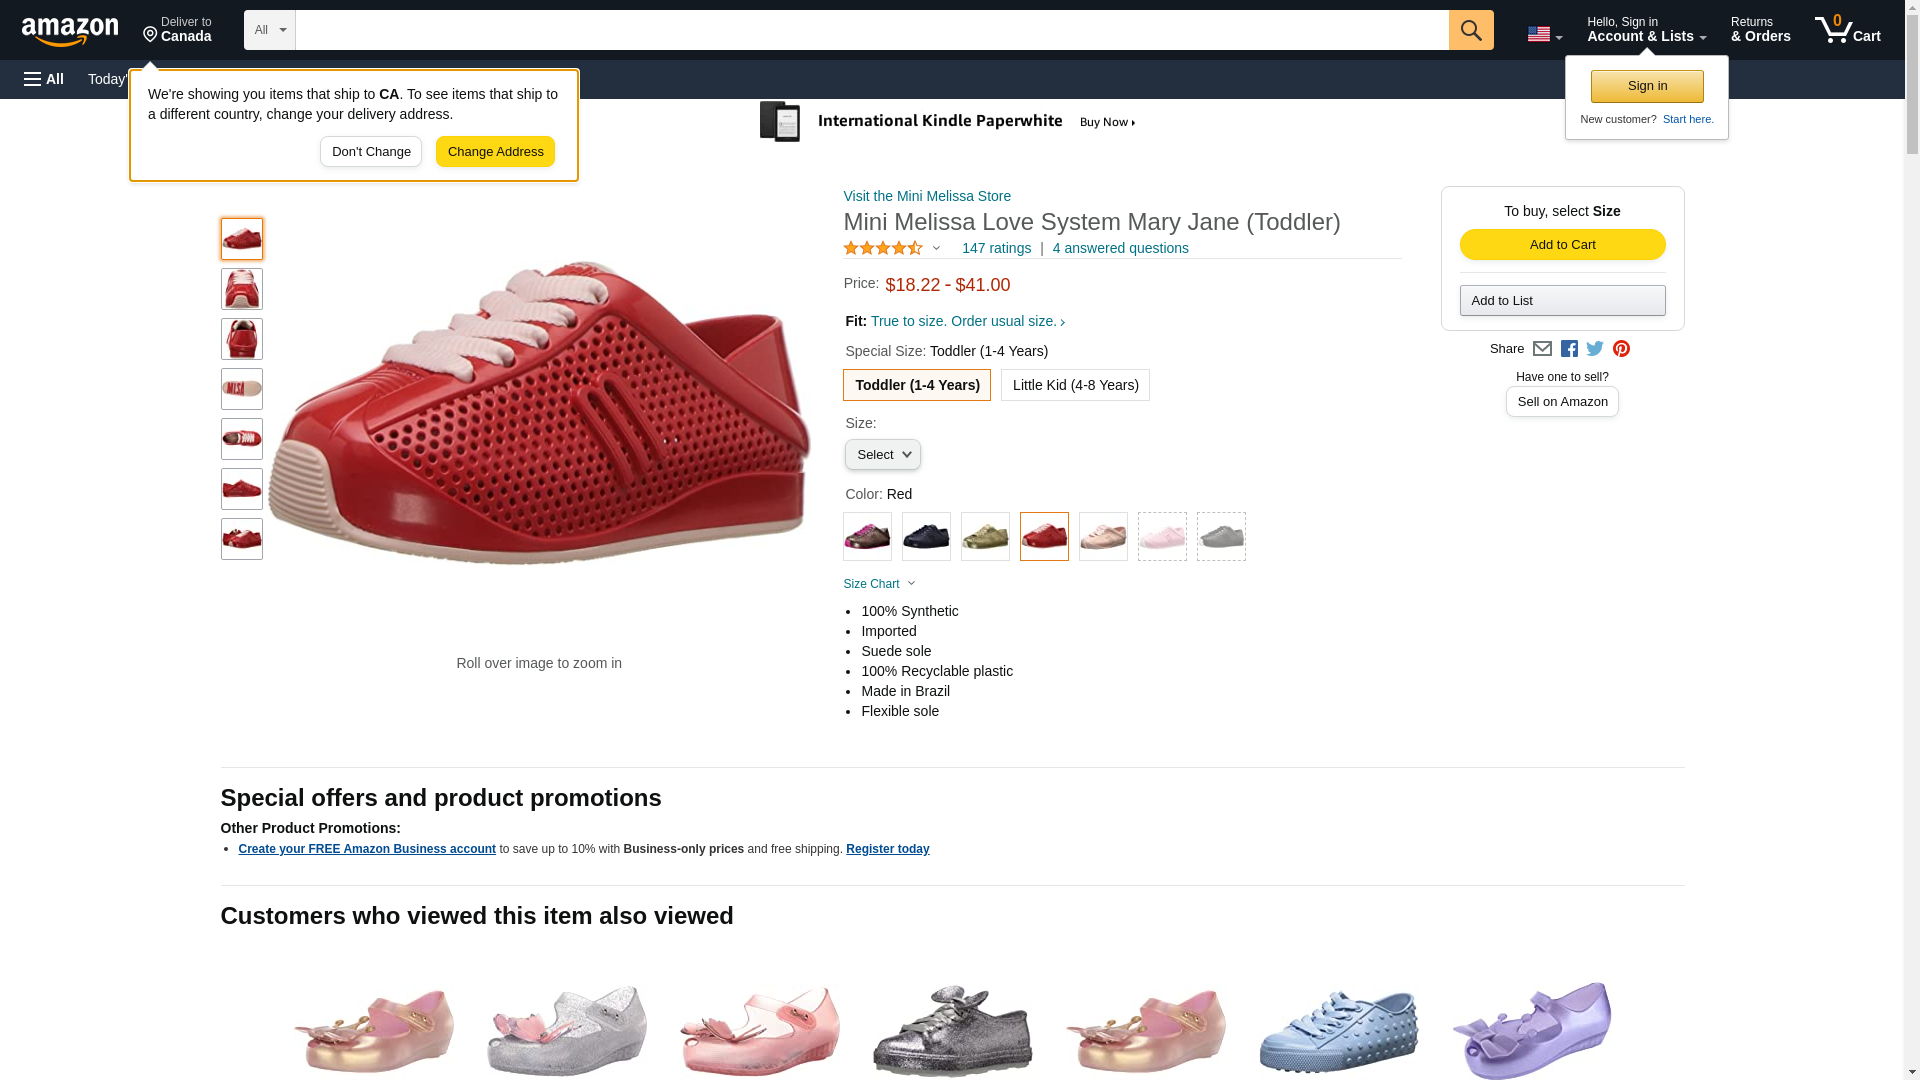Open the Account & Lists menu

[x=1646, y=30]
